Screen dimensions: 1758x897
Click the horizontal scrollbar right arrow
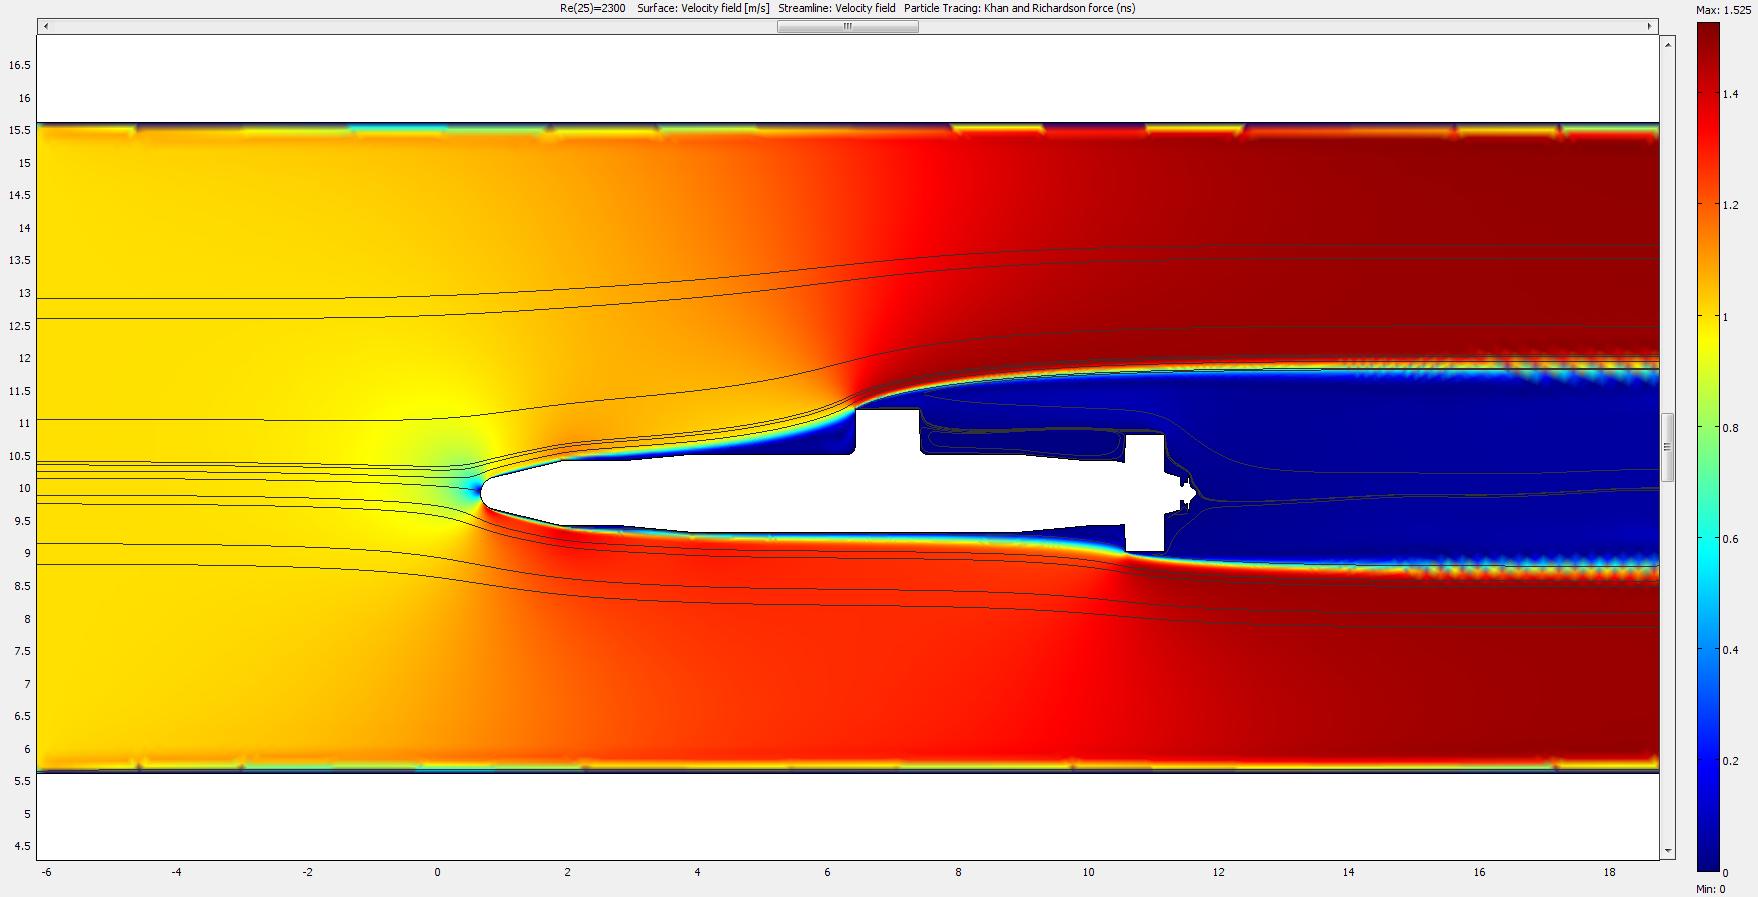(x=1650, y=27)
